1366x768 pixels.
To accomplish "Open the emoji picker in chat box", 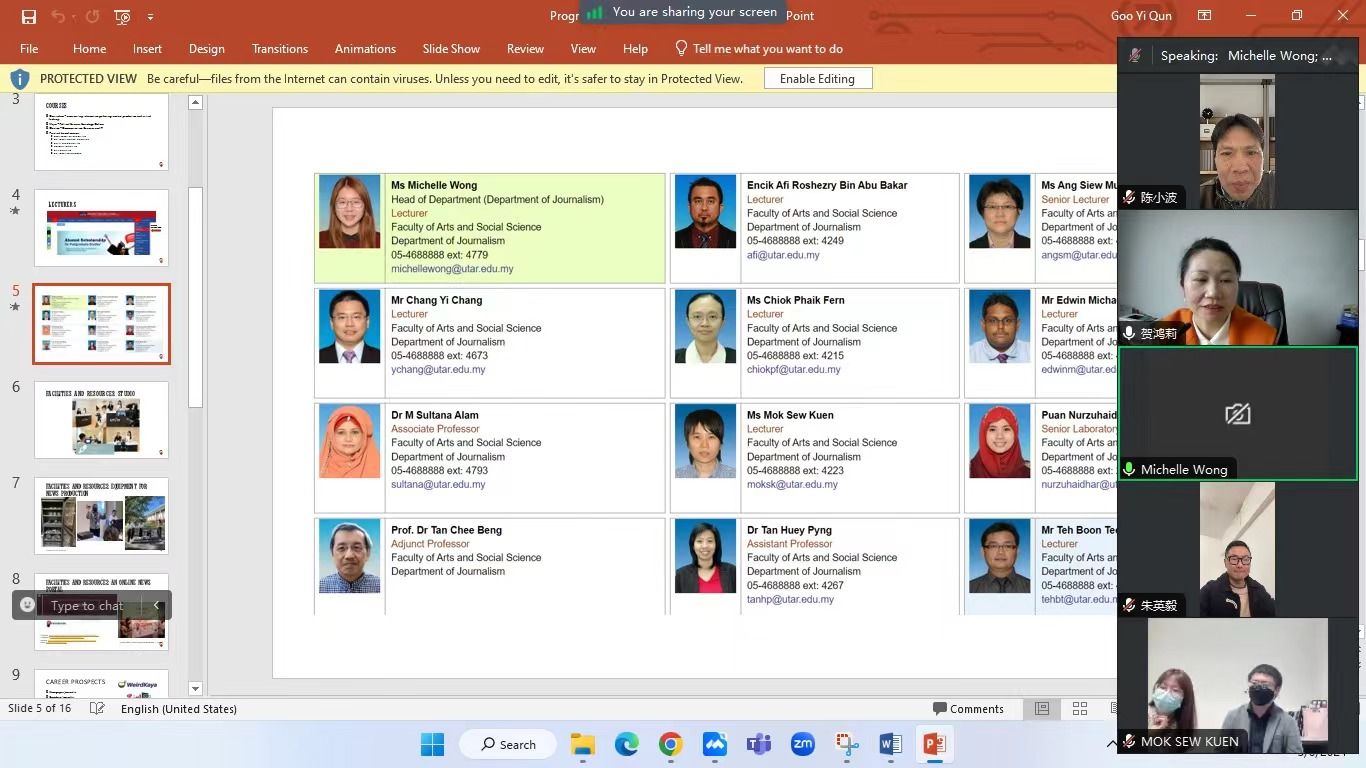I will coord(28,605).
